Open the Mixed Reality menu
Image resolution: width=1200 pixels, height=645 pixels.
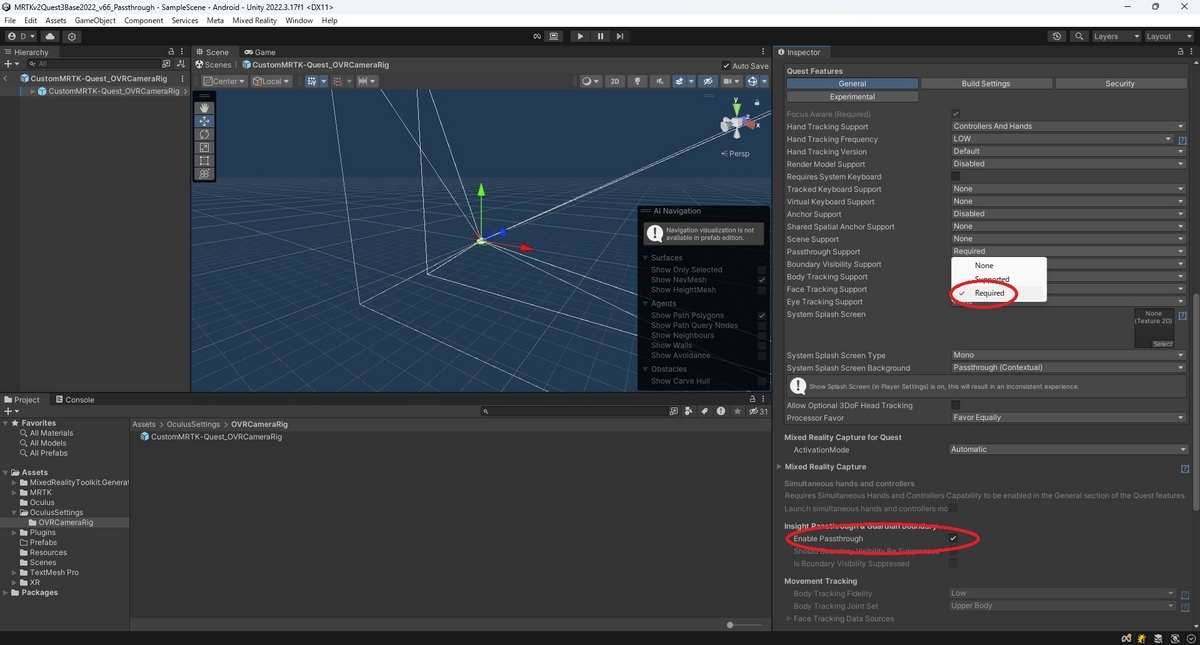click(x=256, y=20)
